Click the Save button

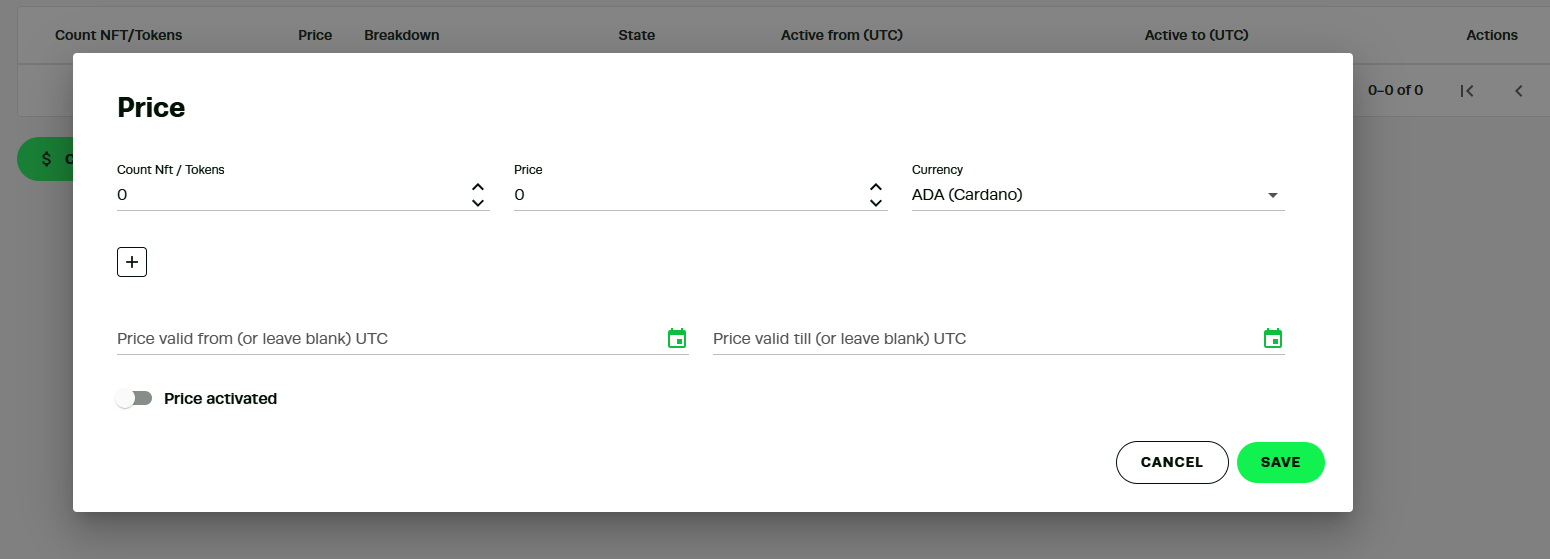[x=1281, y=462]
